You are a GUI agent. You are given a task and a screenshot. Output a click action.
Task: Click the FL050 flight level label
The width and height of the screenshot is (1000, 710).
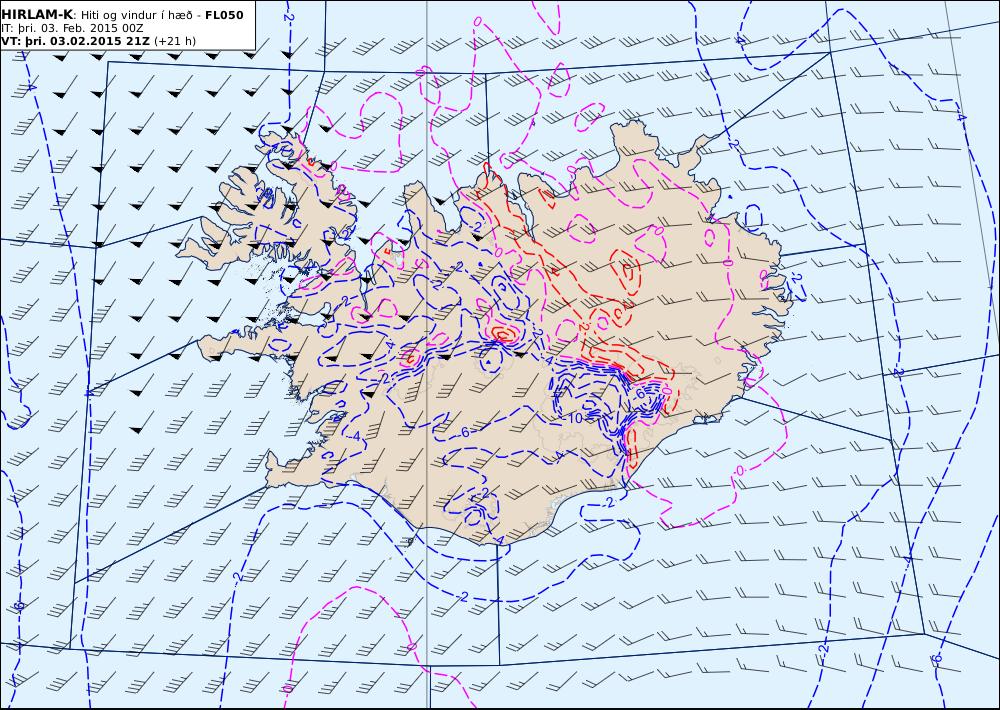click(224, 15)
